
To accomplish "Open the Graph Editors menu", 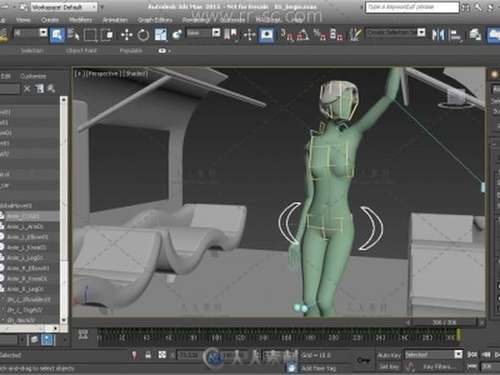I will 155,20.
